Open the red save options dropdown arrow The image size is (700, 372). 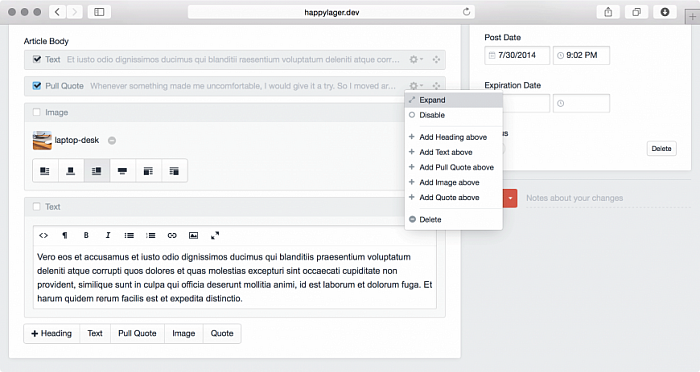[510, 198]
